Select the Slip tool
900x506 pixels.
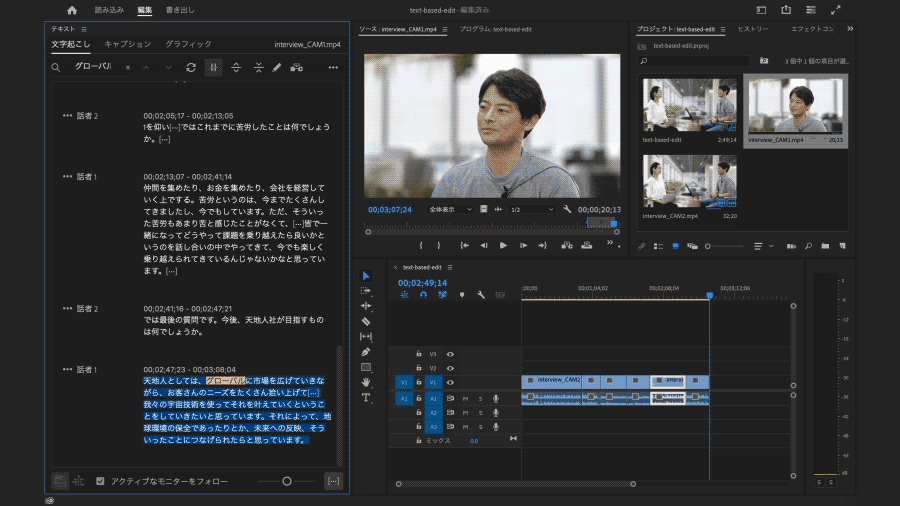(x=366, y=337)
